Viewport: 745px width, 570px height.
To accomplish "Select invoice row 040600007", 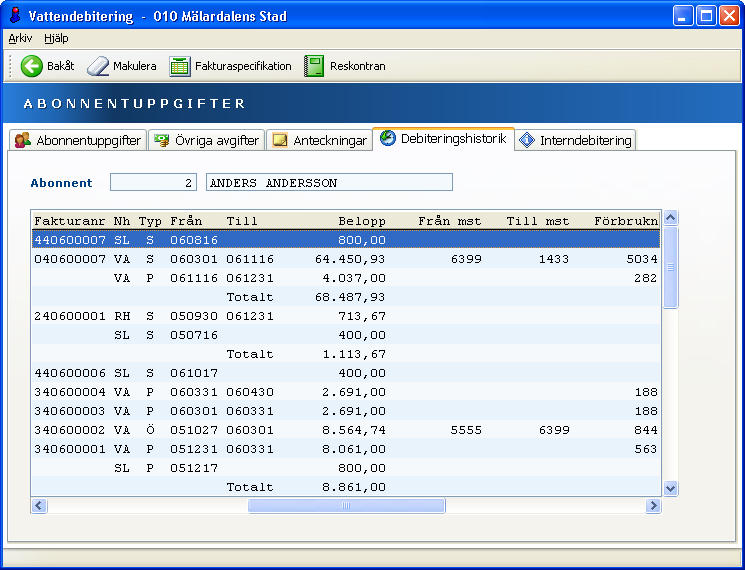I will click(346, 259).
